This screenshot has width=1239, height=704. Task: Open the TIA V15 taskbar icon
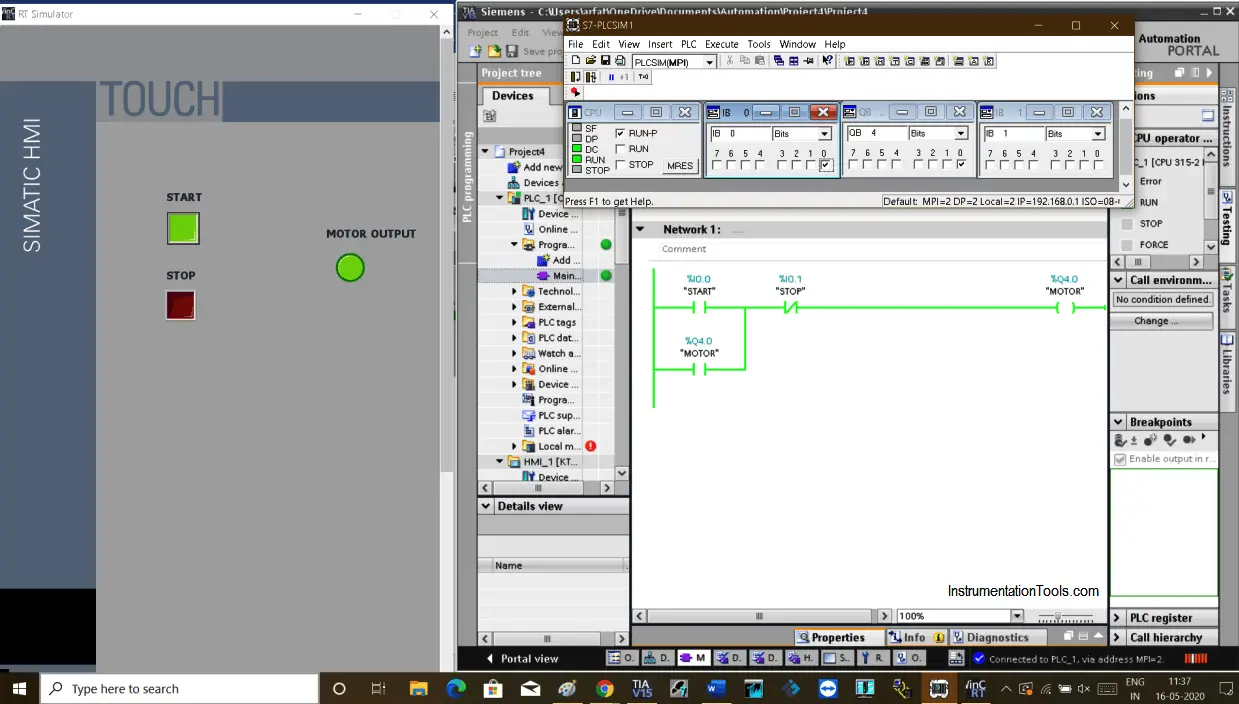point(642,688)
